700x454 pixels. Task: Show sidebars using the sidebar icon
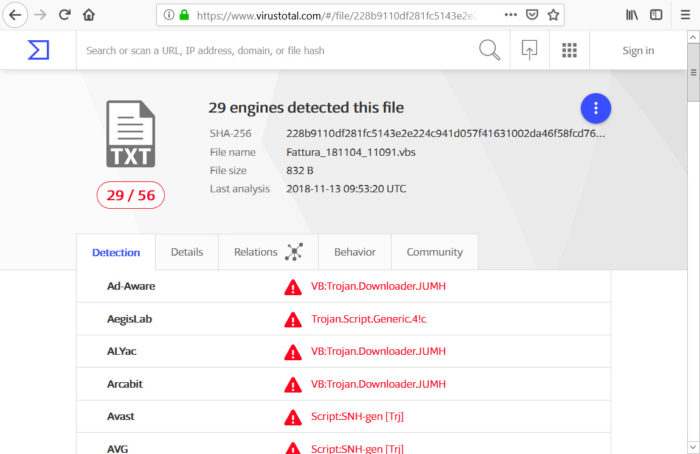(656, 15)
